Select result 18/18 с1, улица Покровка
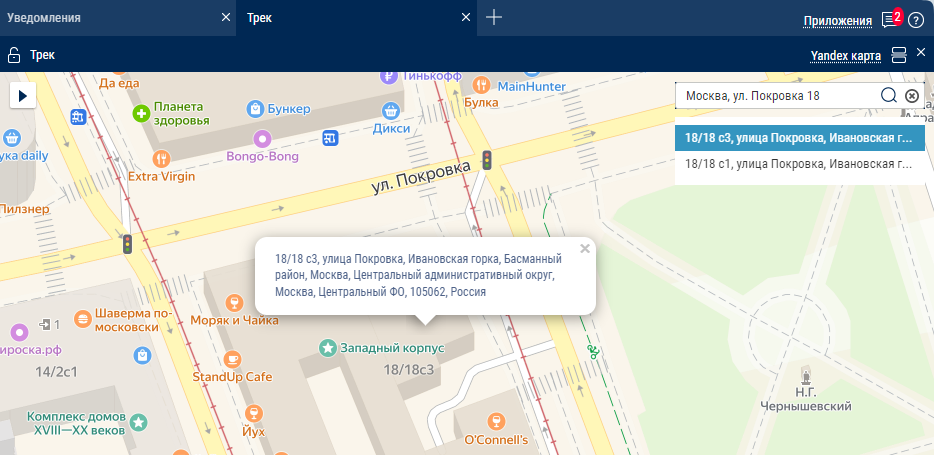The width and height of the screenshot is (934, 455). [799, 163]
